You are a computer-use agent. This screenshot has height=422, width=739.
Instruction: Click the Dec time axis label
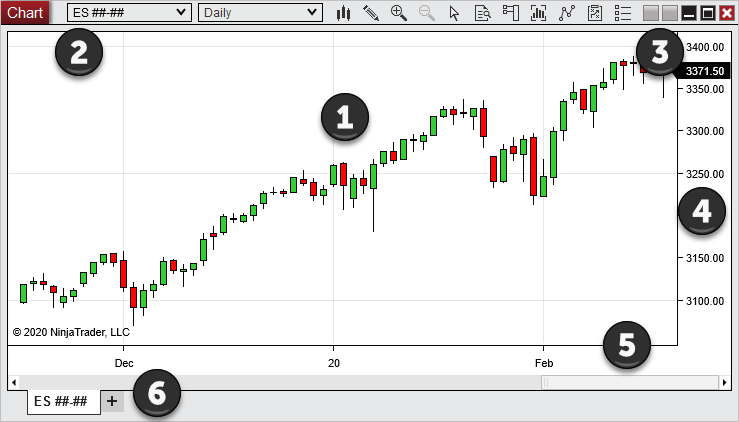coord(124,363)
